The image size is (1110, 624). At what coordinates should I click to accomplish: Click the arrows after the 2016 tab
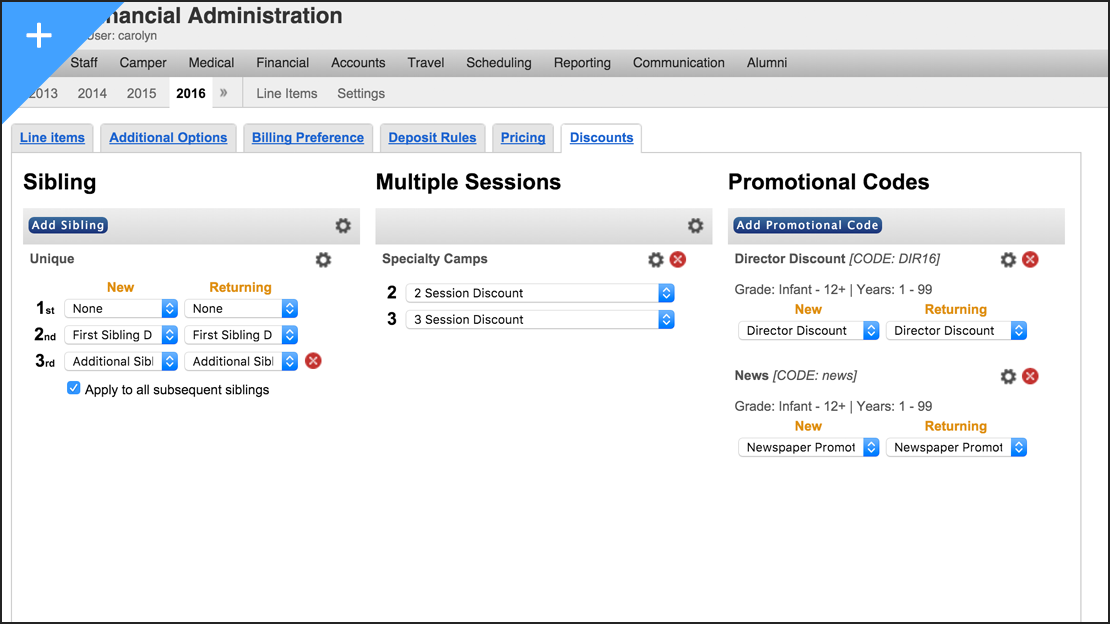coord(225,93)
